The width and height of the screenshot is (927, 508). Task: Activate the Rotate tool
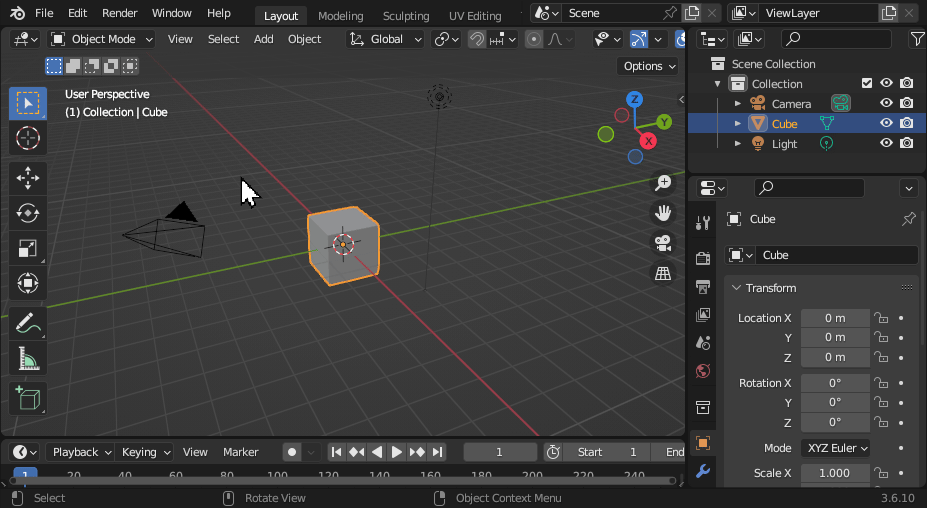[x=28, y=213]
